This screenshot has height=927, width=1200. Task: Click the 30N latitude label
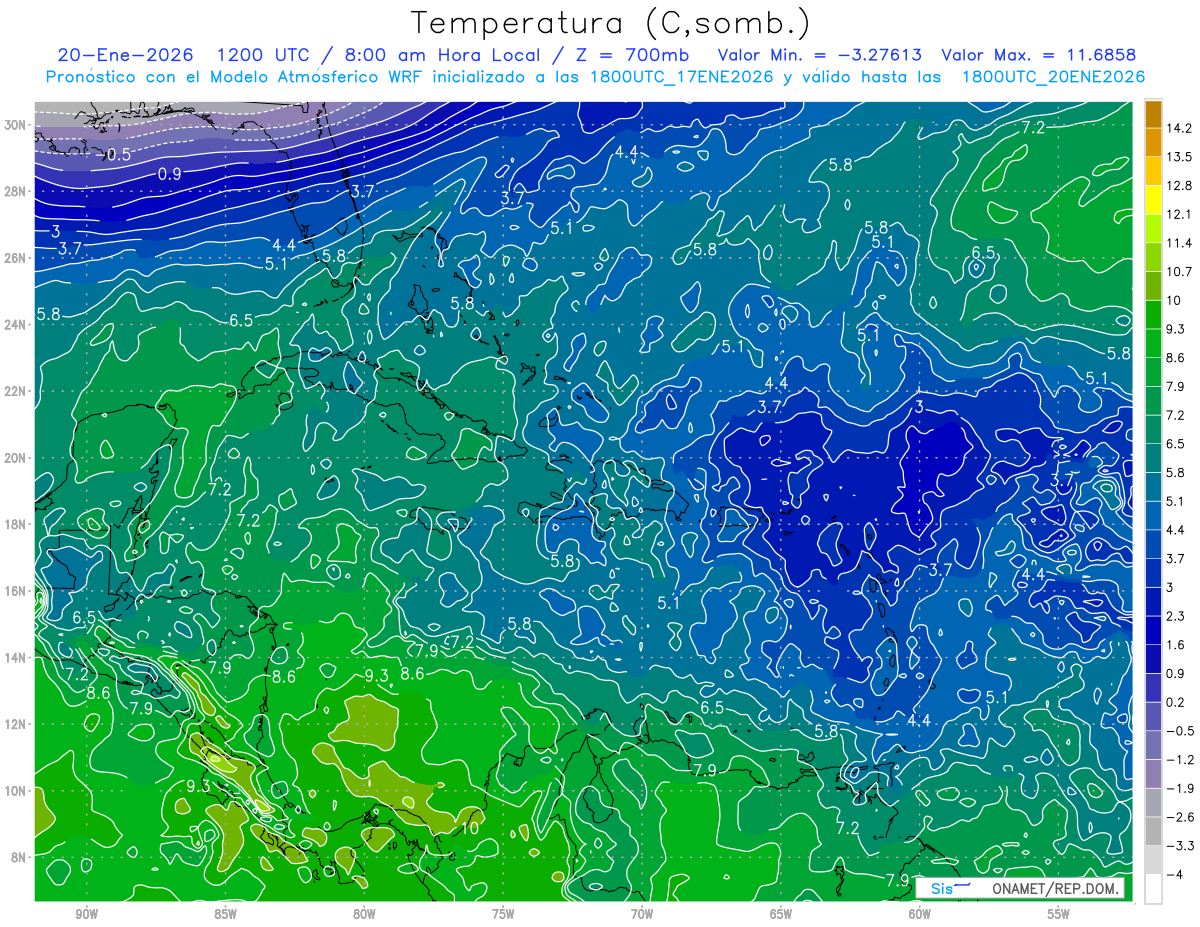pyautogui.click(x=17, y=125)
